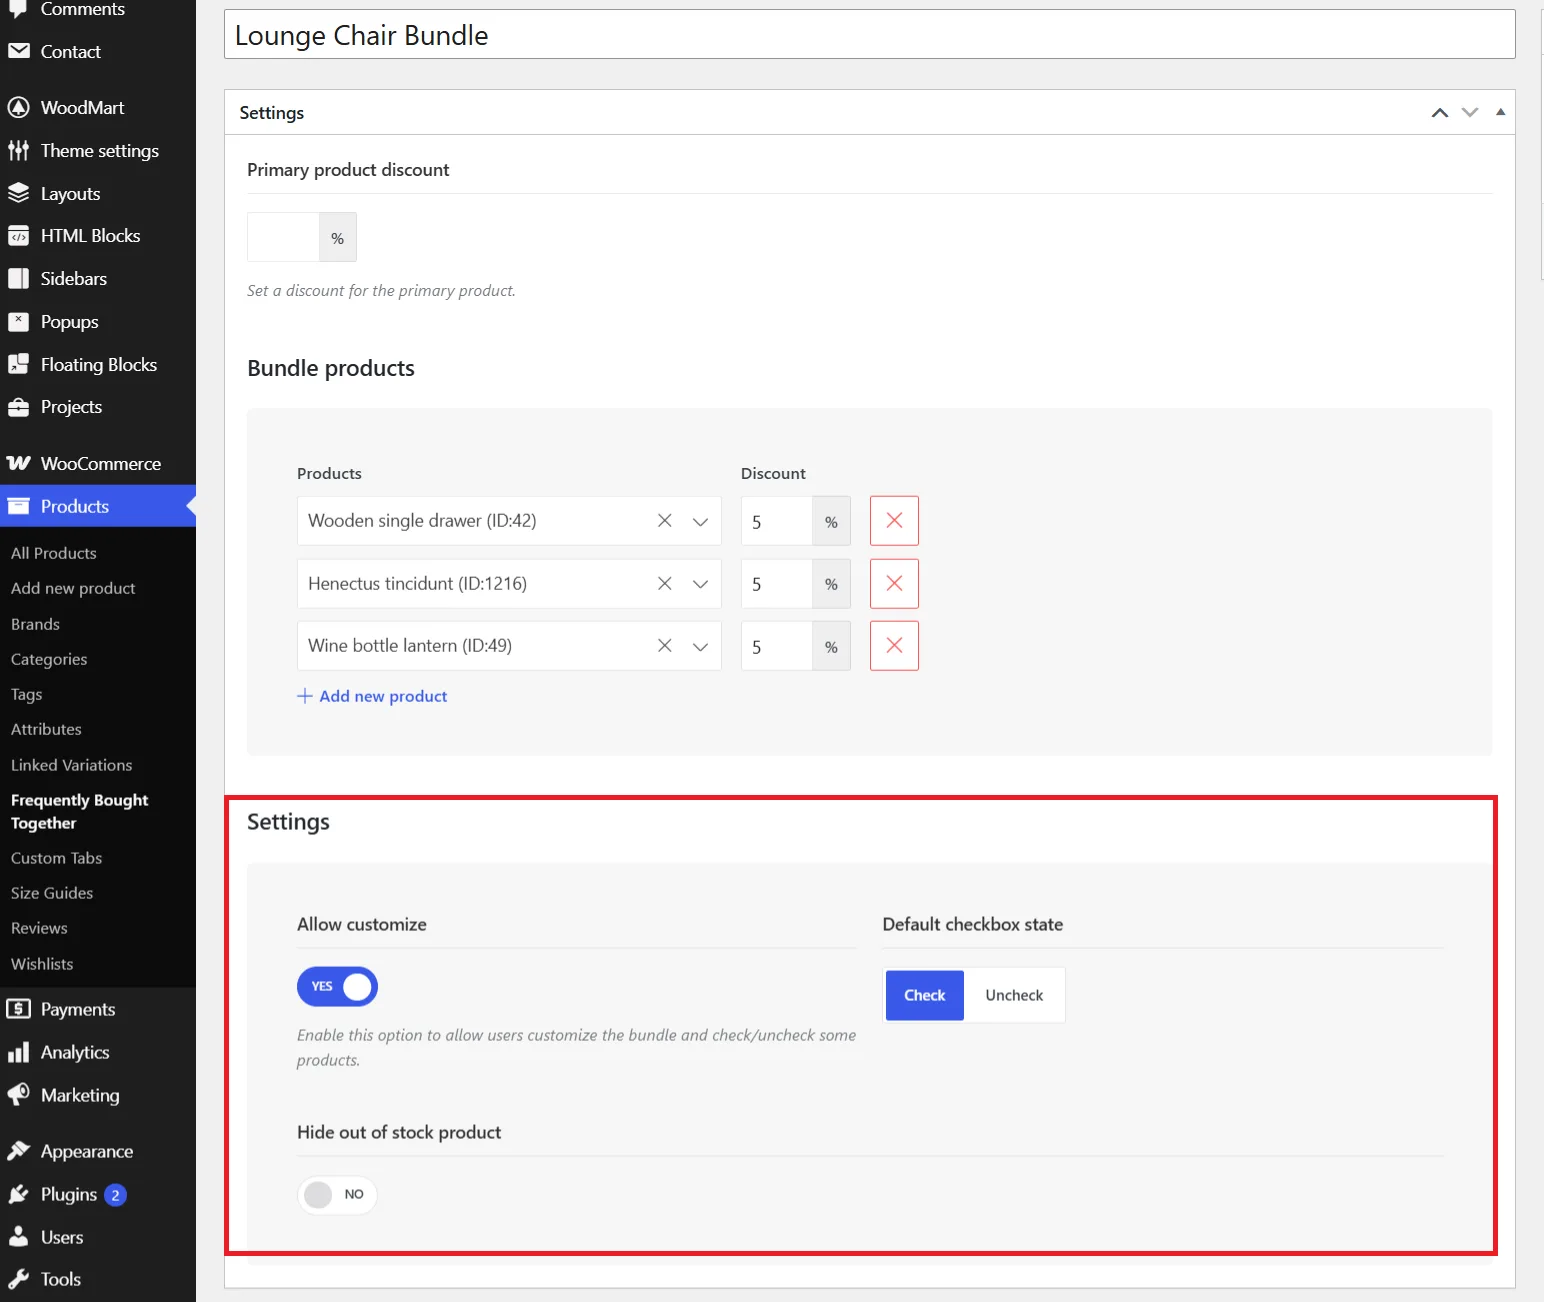Click the Tools wrench icon
Screen dimensions: 1544x1302
point(18,1279)
